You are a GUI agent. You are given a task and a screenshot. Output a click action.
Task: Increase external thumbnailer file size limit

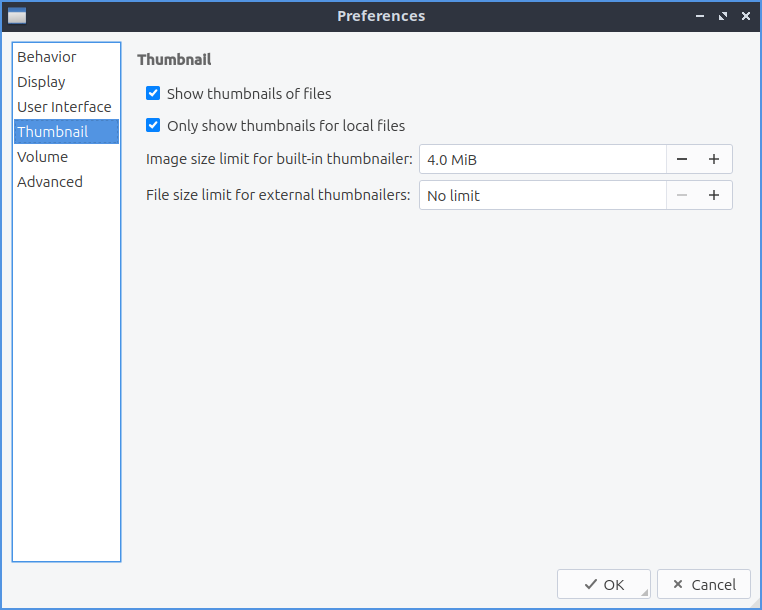click(714, 196)
